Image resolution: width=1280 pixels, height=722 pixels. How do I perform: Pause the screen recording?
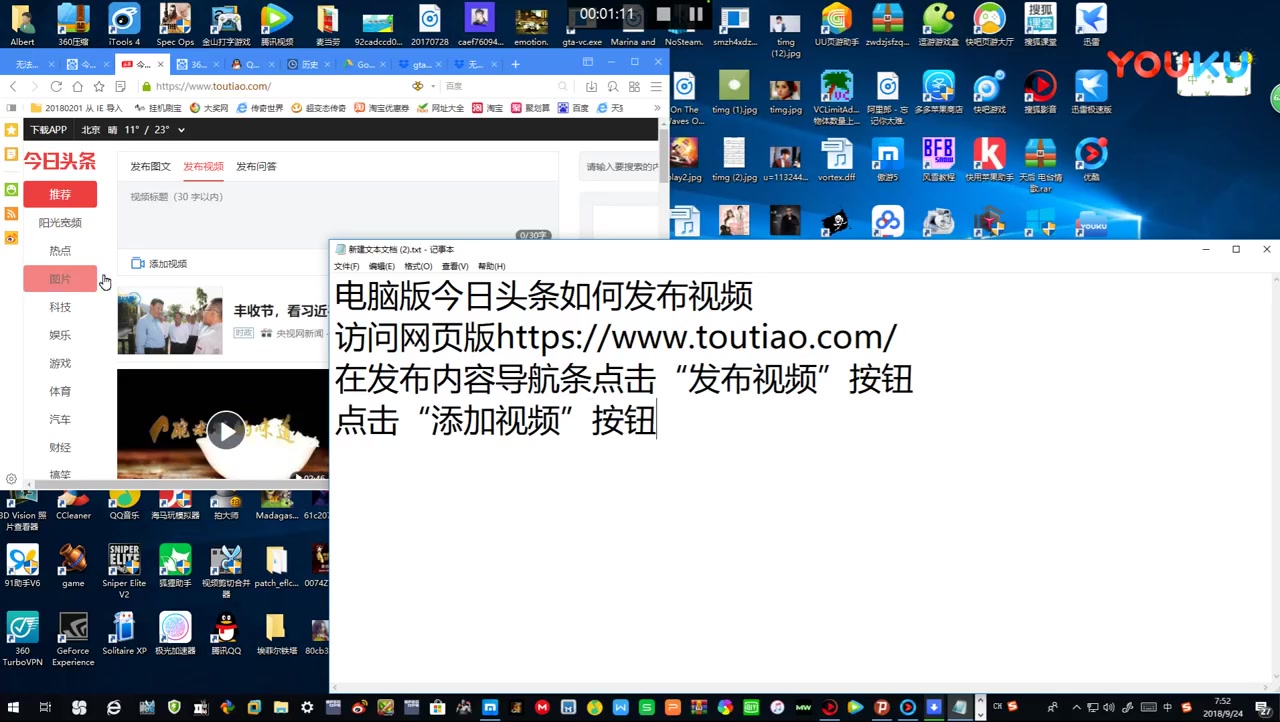point(696,14)
